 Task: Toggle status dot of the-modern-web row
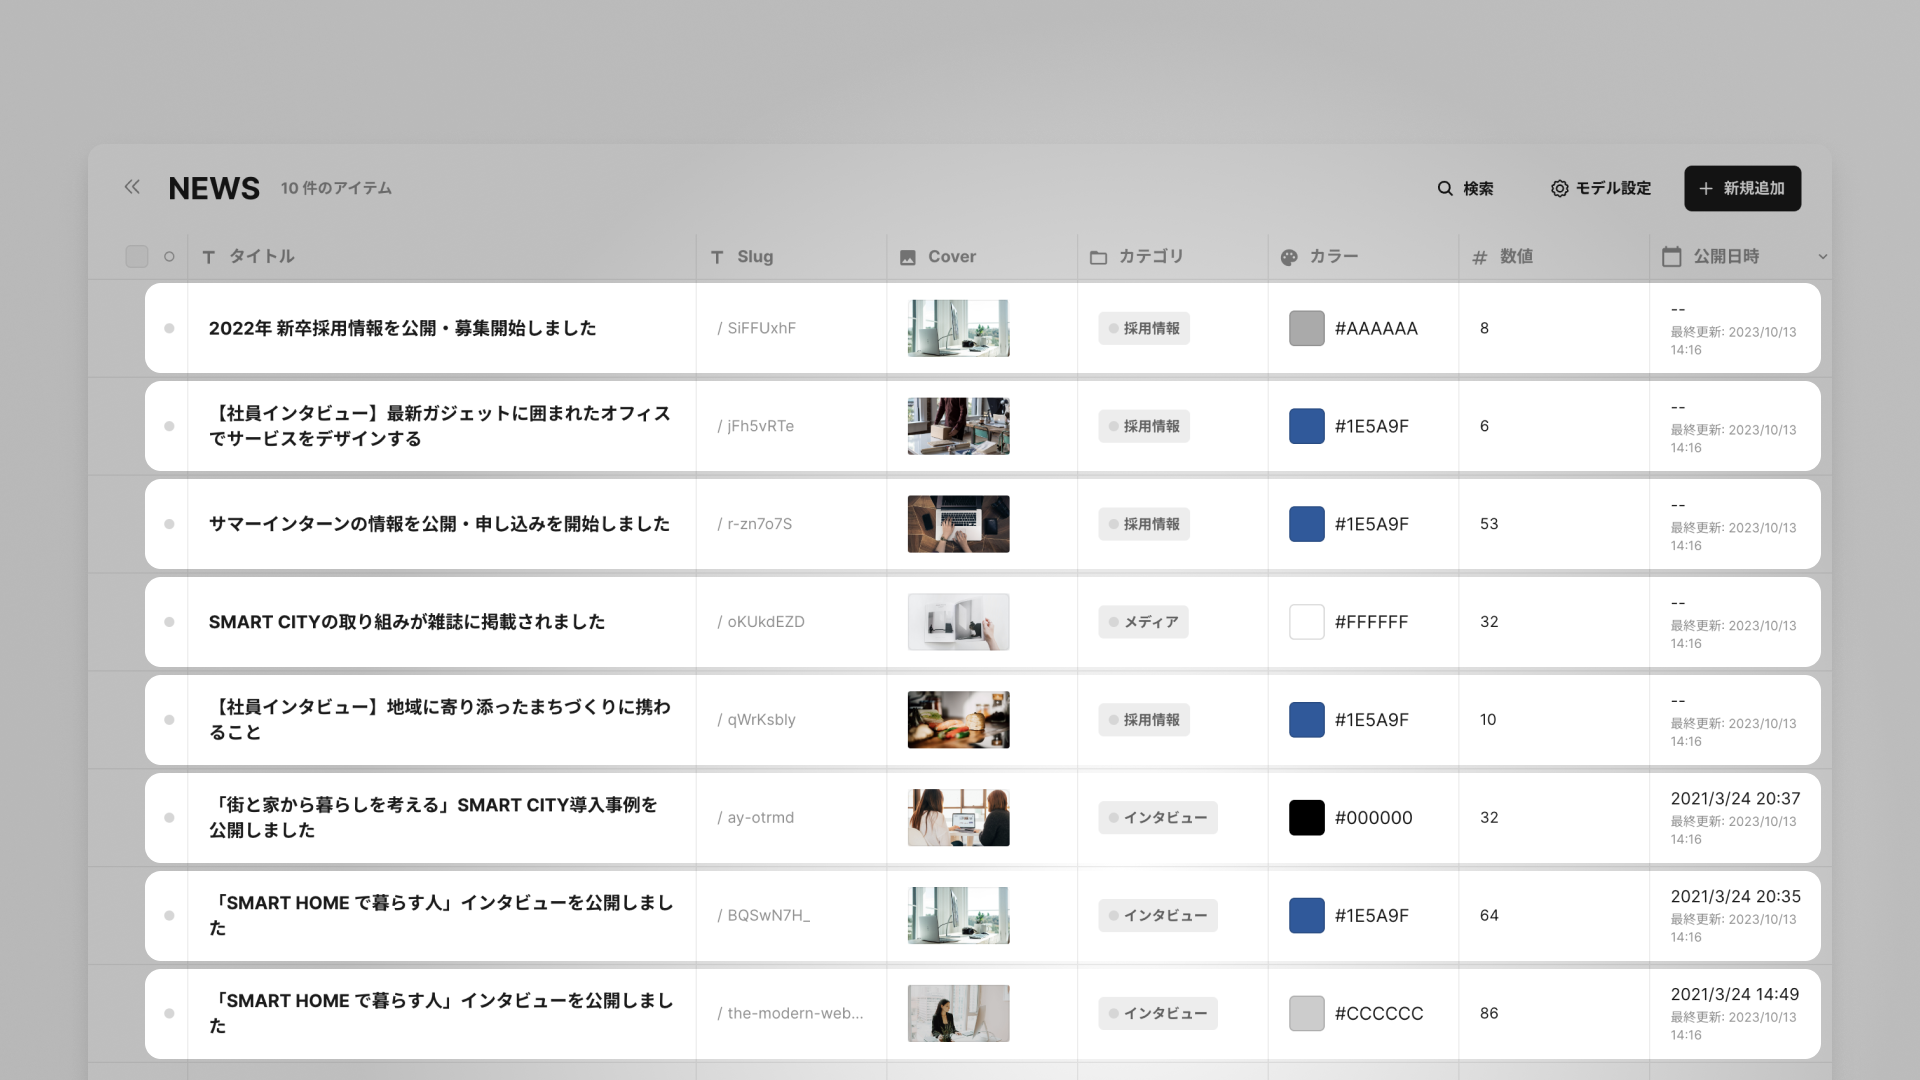(x=169, y=1013)
